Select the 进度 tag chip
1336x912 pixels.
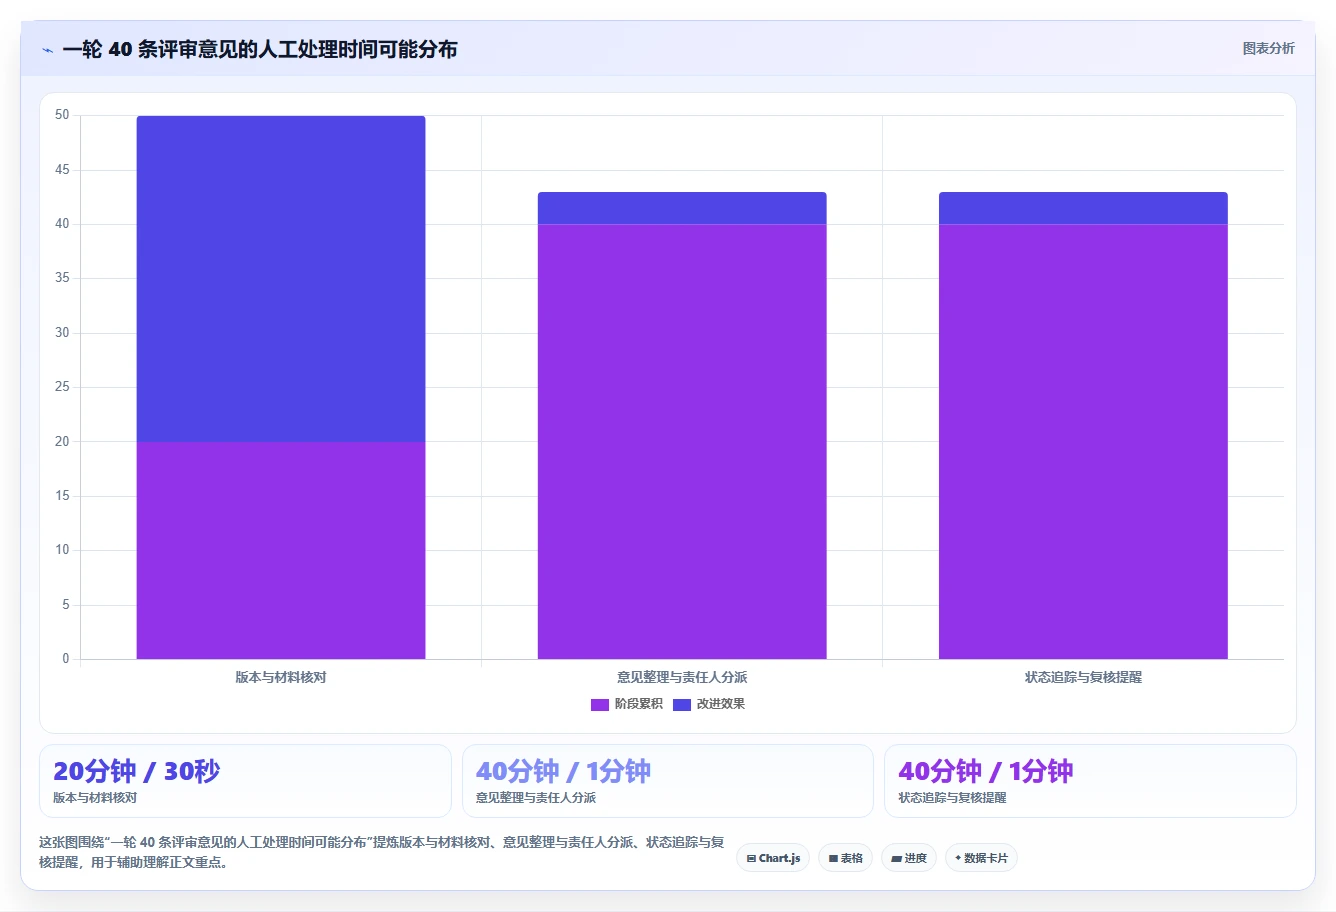[908, 858]
